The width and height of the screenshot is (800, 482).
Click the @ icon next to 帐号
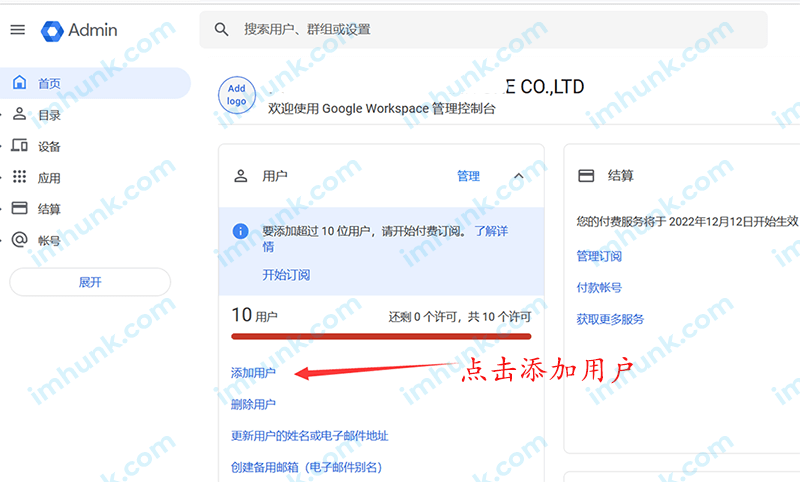click(19, 239)
